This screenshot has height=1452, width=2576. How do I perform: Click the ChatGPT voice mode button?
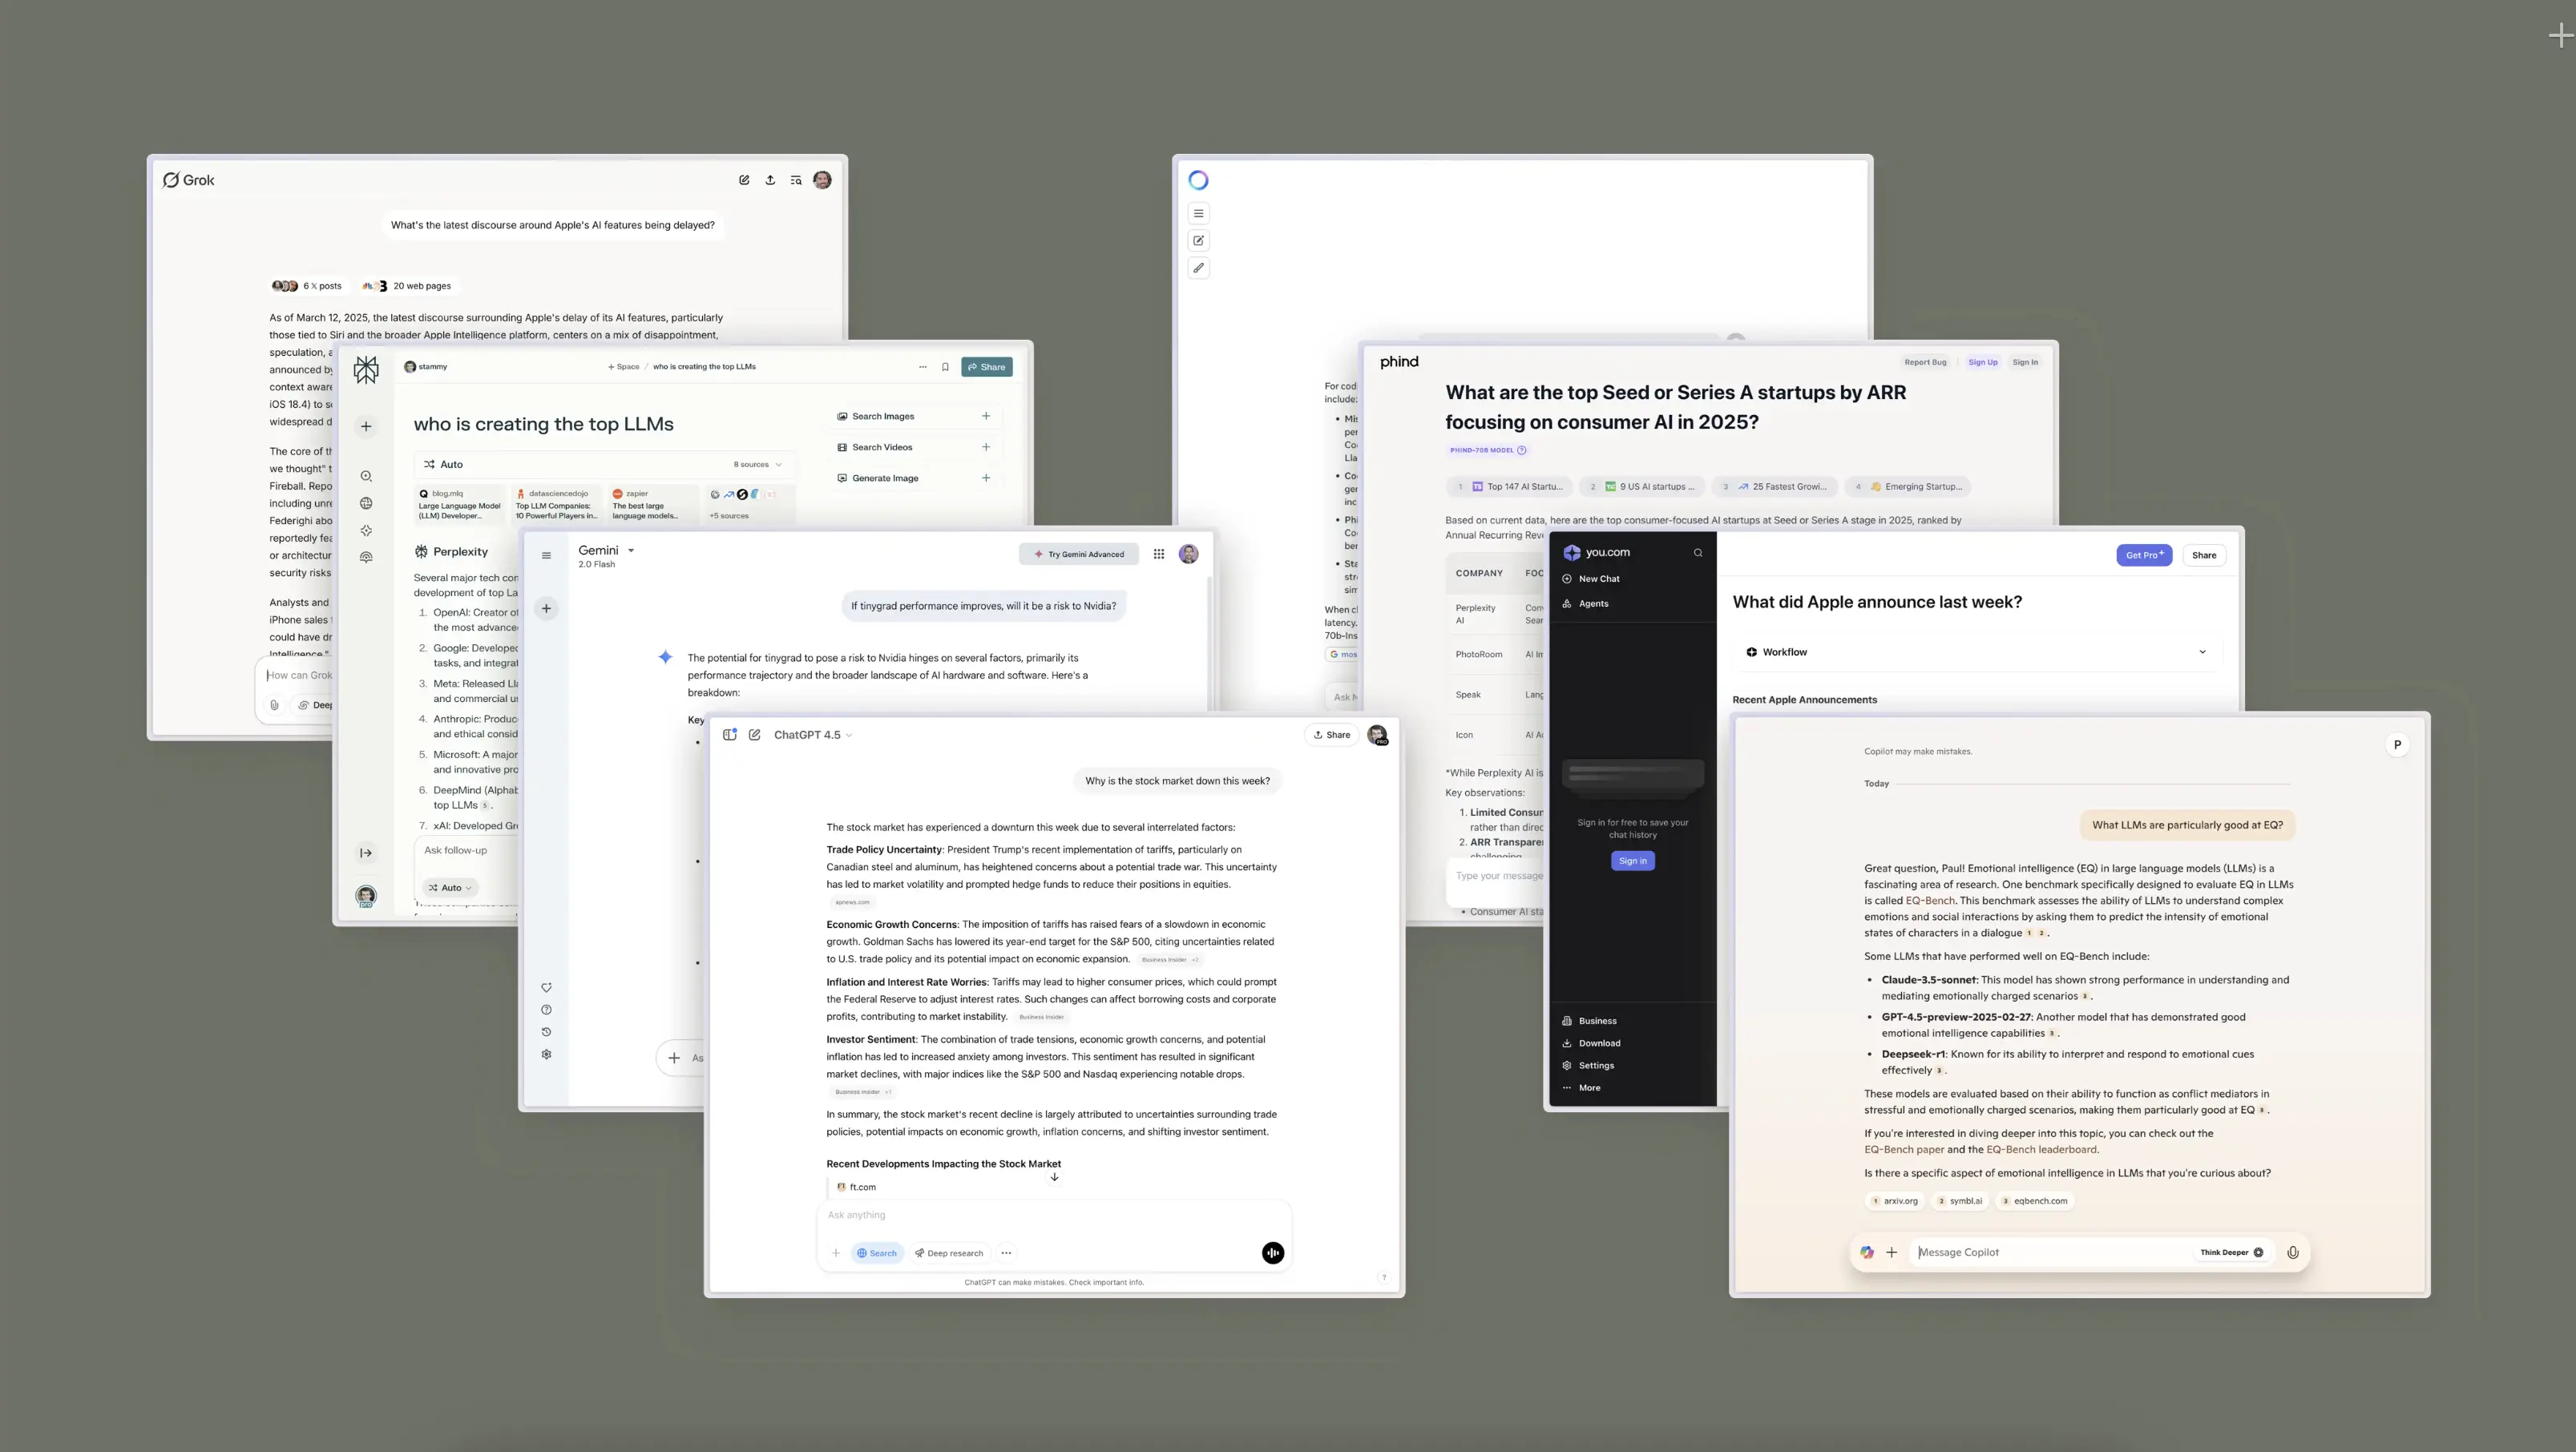pyautogui.click(x=1272, y=1253)
